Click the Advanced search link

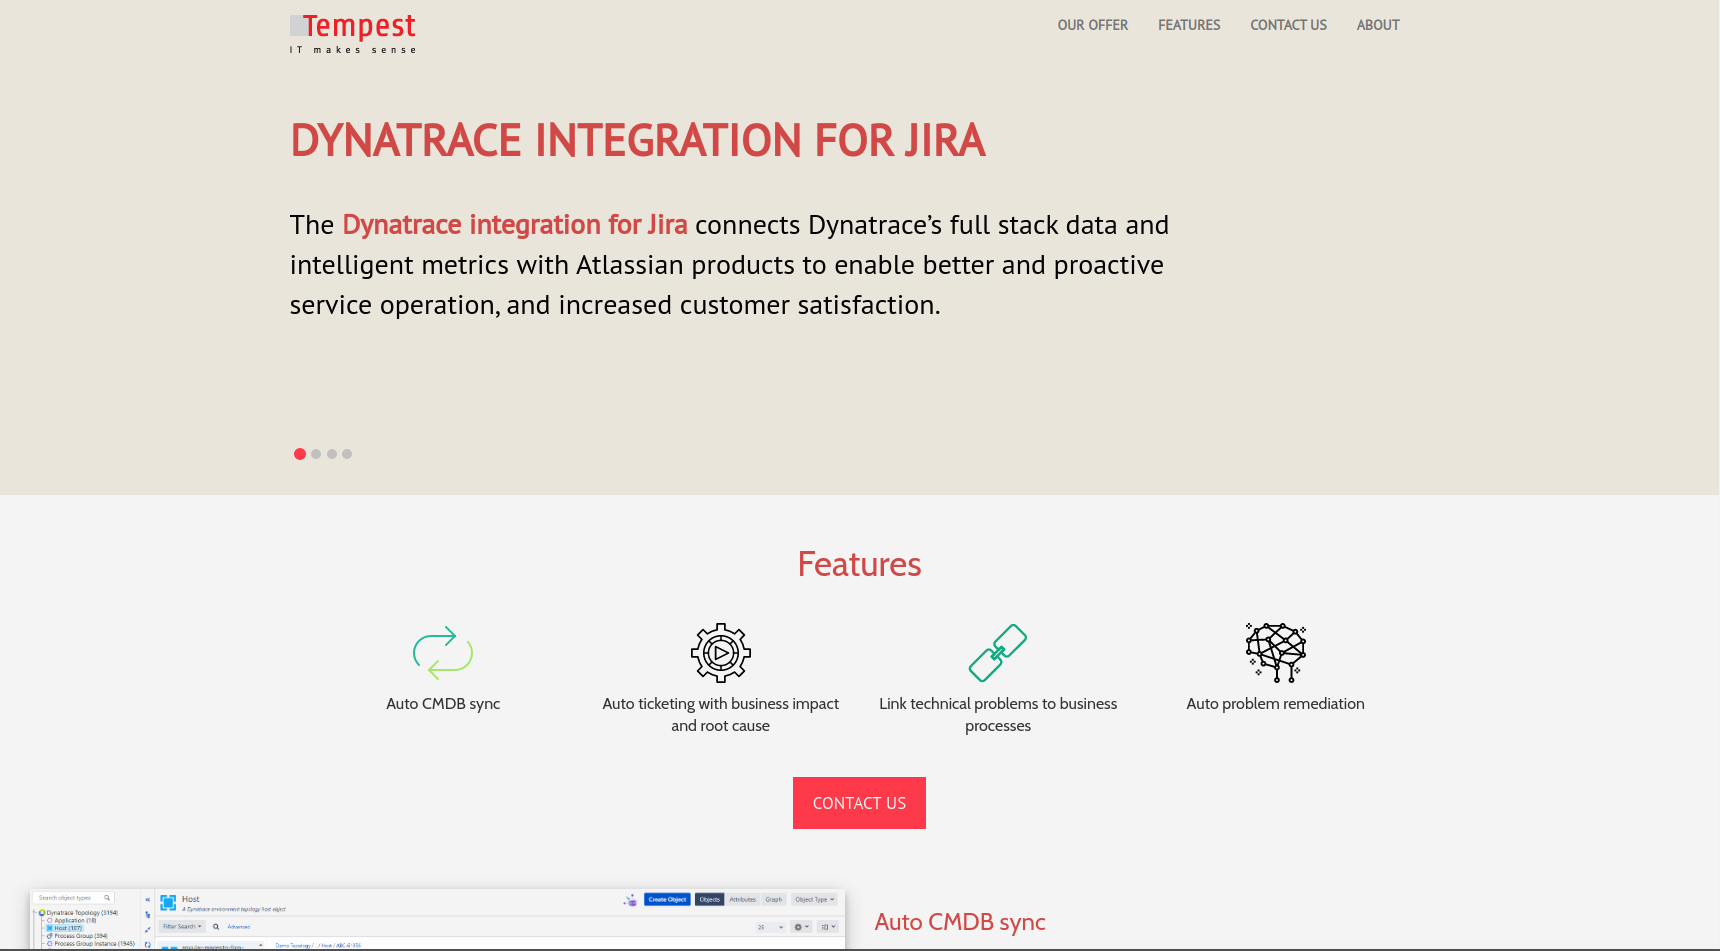(239, 926)
